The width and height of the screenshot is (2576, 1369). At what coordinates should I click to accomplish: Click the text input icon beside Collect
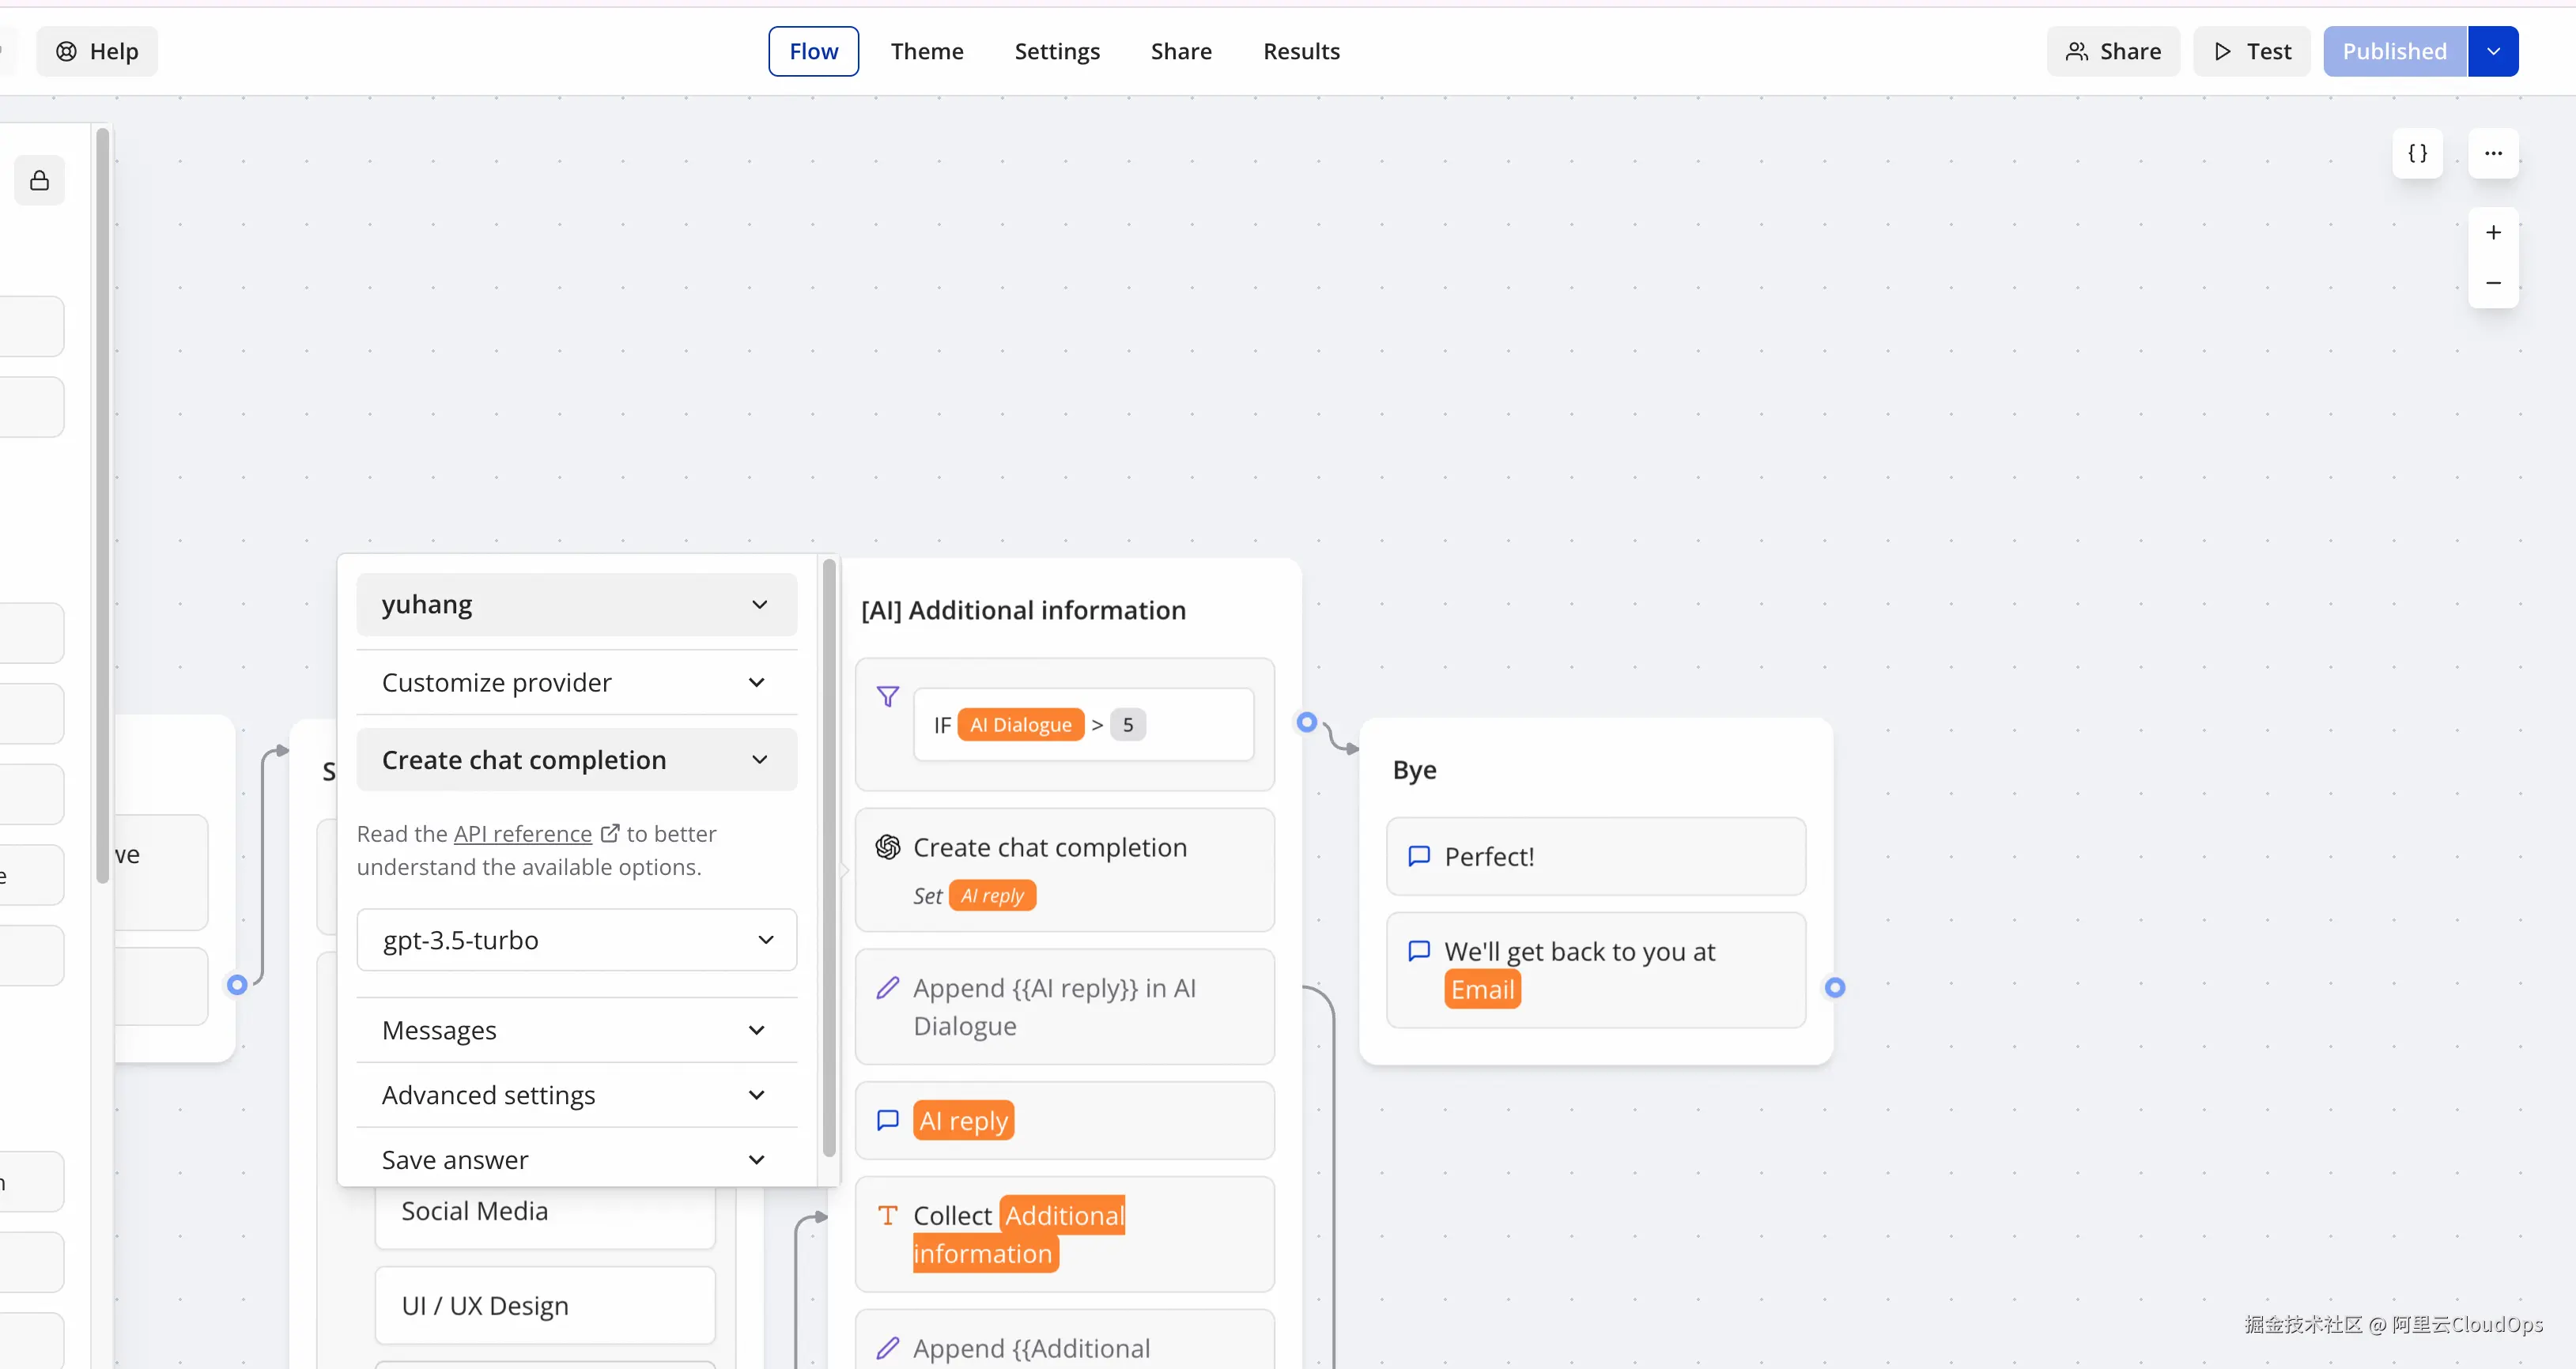(887, 1215)
